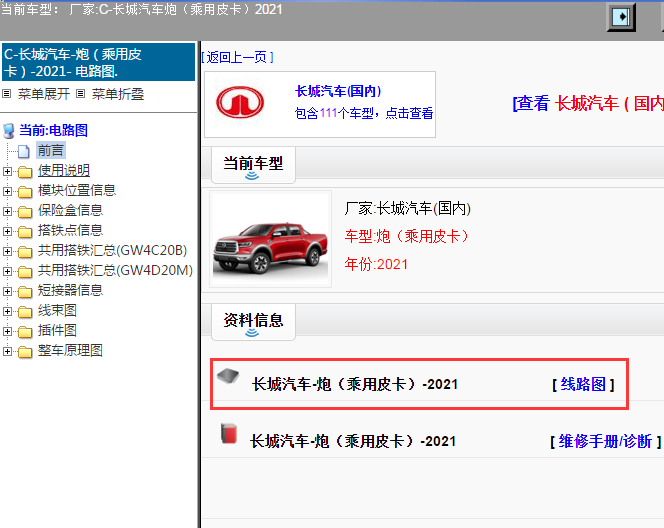
Task: Select 线束图 label in the tree
Action: (57, 310)
